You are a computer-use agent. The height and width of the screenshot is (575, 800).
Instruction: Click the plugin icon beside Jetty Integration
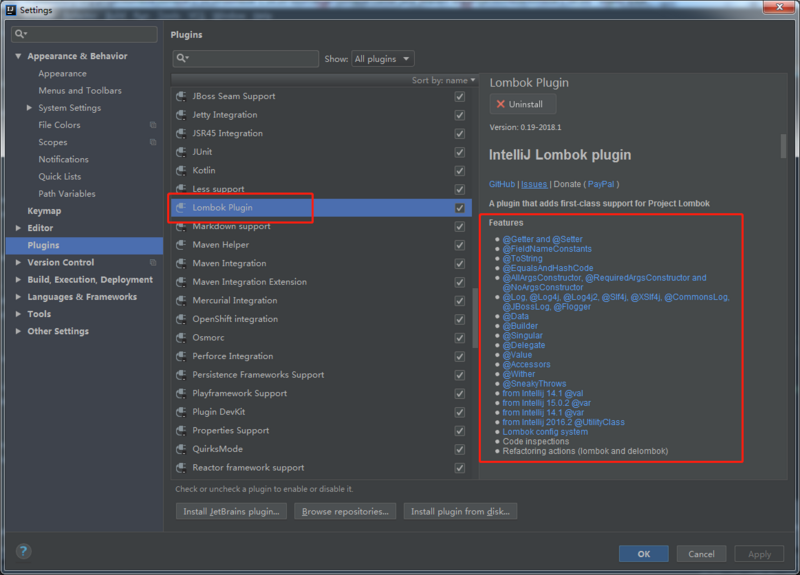pos(181,115)
